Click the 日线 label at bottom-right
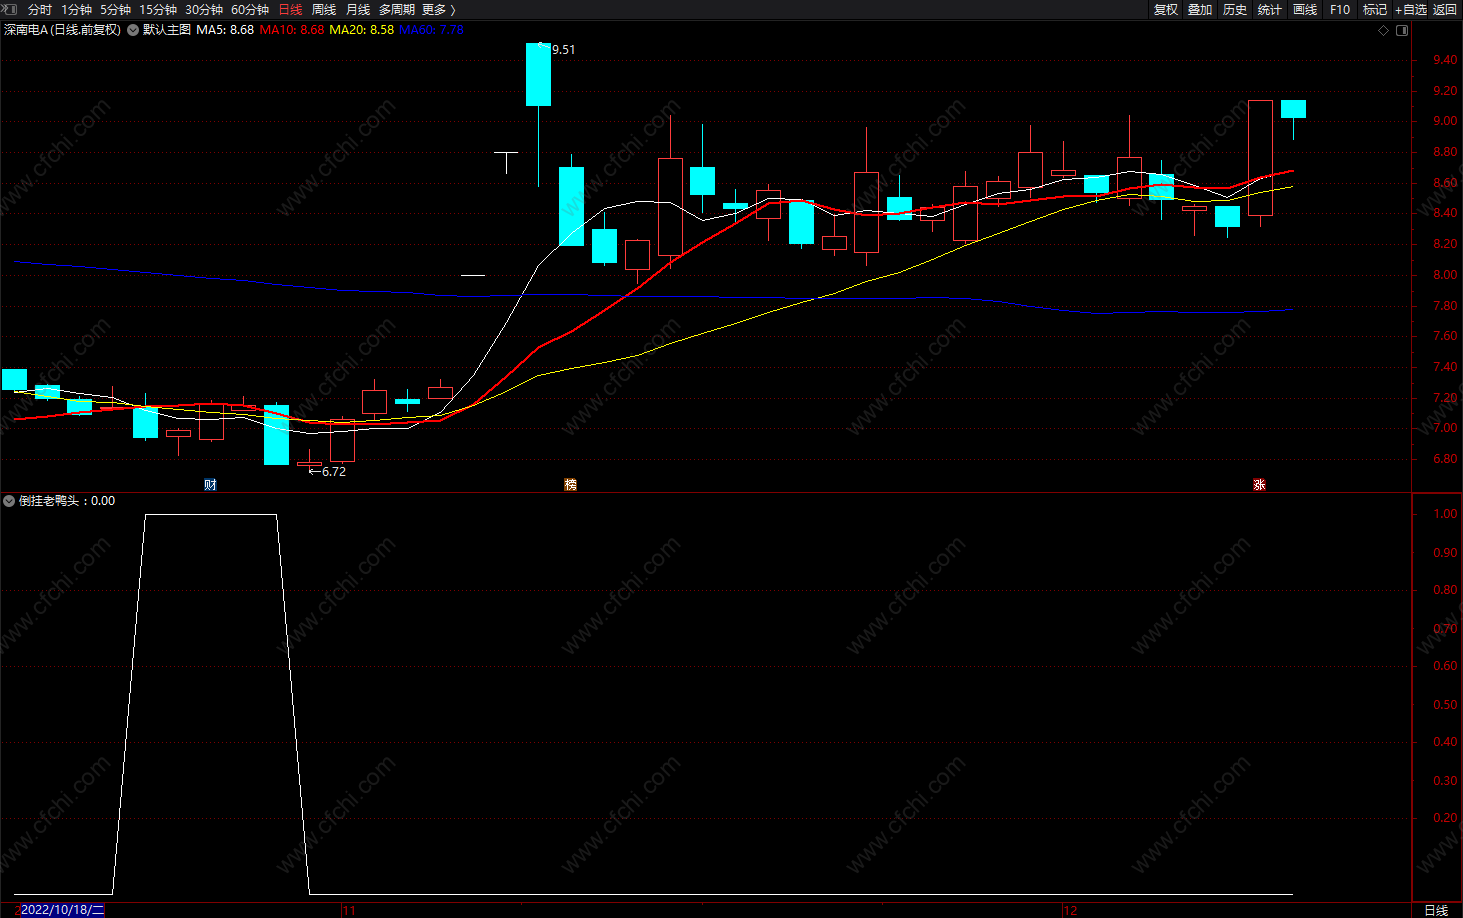 pyautogui.click(x=1436, y=910)
